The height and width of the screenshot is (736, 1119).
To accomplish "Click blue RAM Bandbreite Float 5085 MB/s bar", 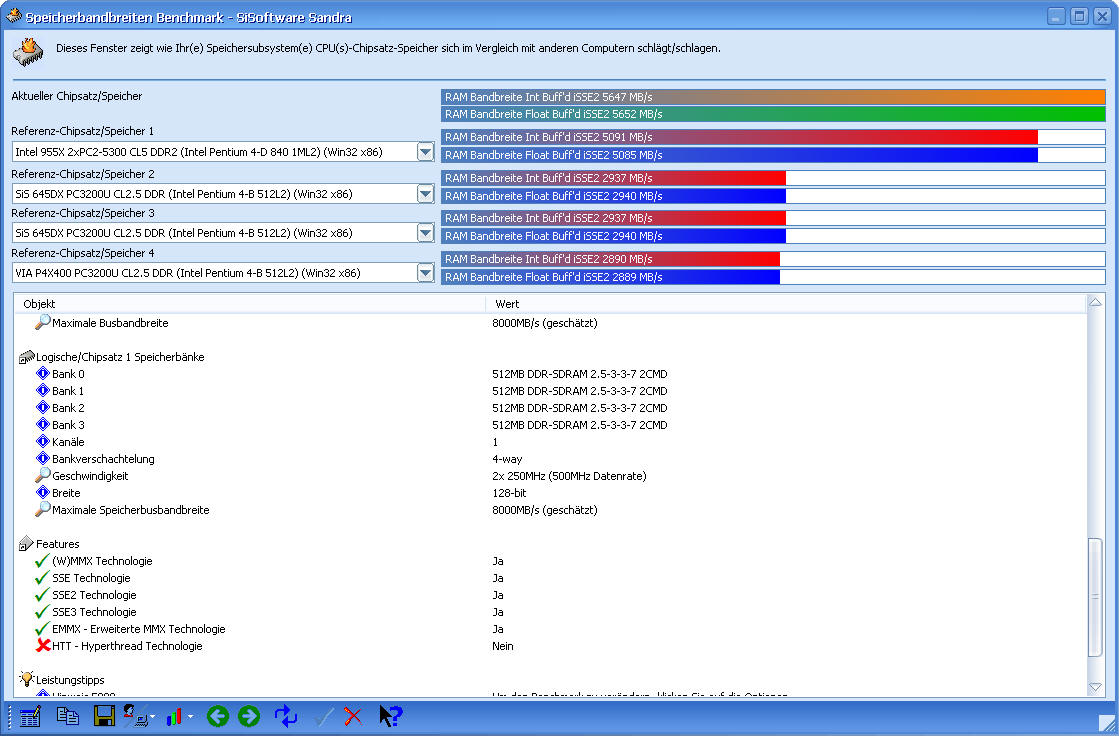I will click(x=739, y=155).
